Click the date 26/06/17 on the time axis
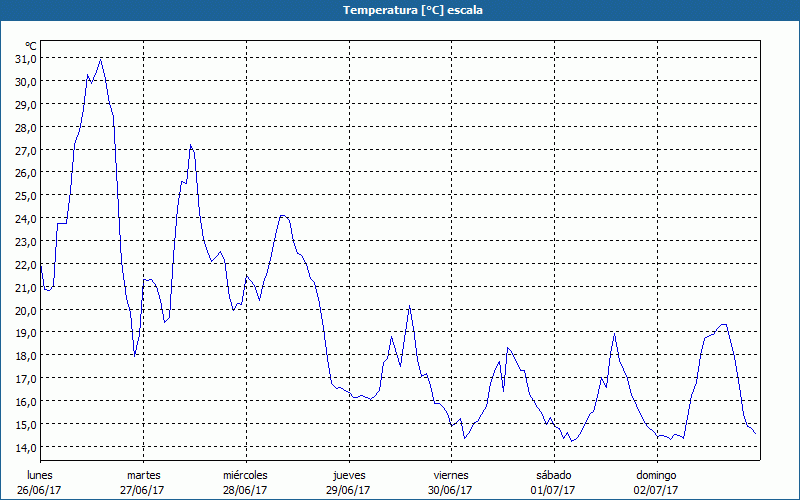The image size is (800, 500). [40, 490]
